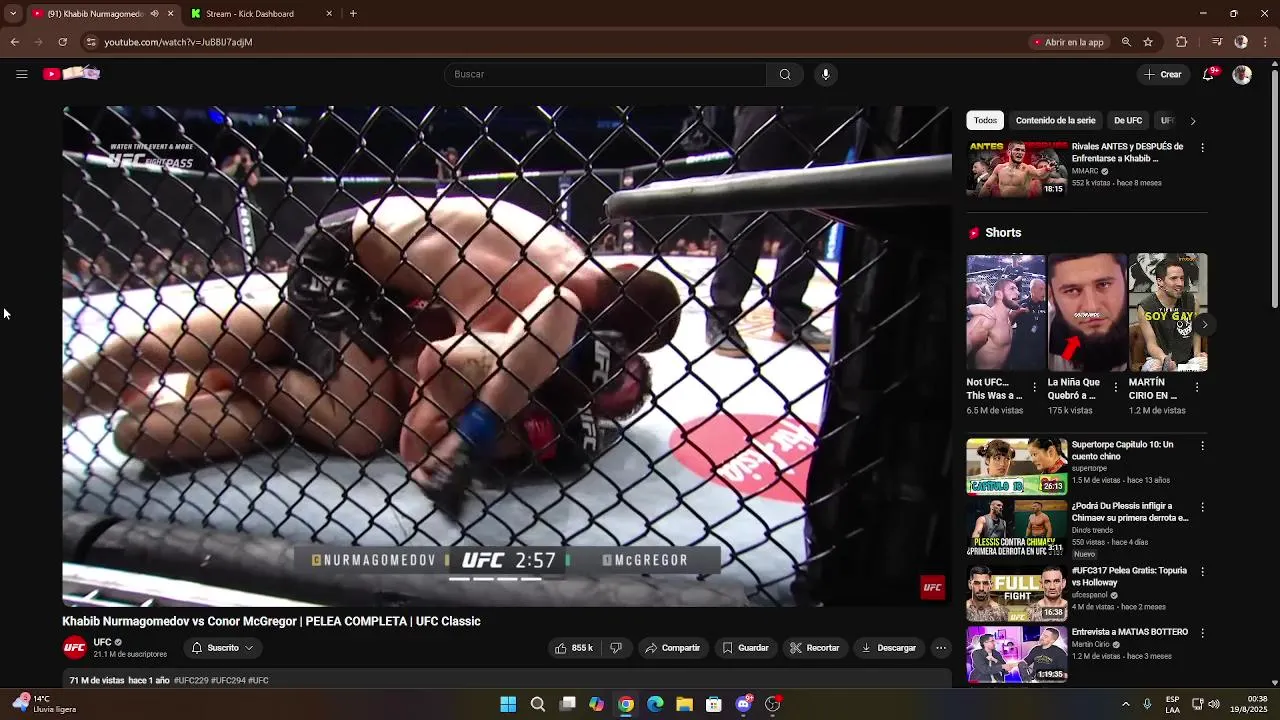Click the zoom magnifier in address bar
Viewport: 1280px width, 720px height.
pyautogui.click(x=1126, y=42)
